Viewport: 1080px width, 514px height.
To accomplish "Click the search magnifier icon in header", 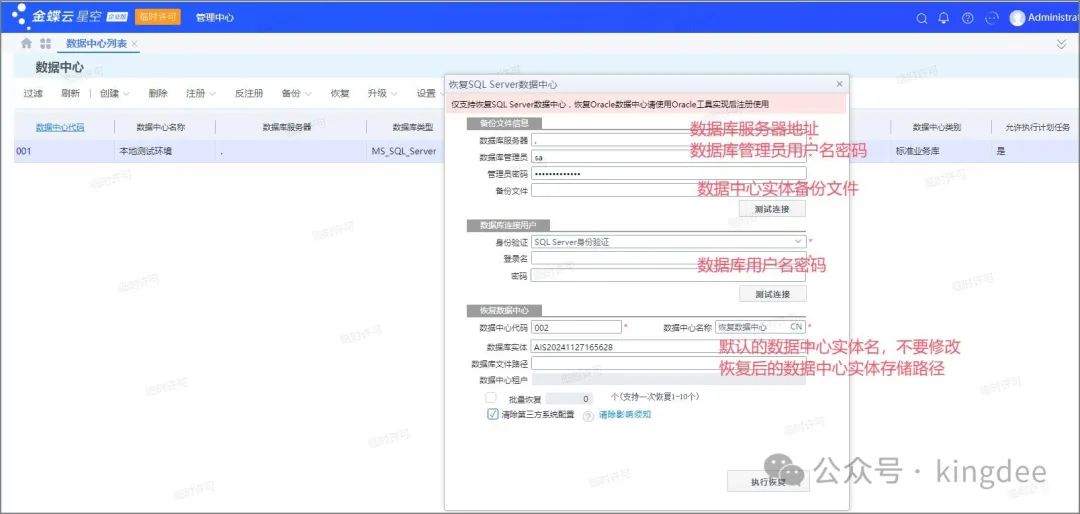I will [x=922, y=18].
